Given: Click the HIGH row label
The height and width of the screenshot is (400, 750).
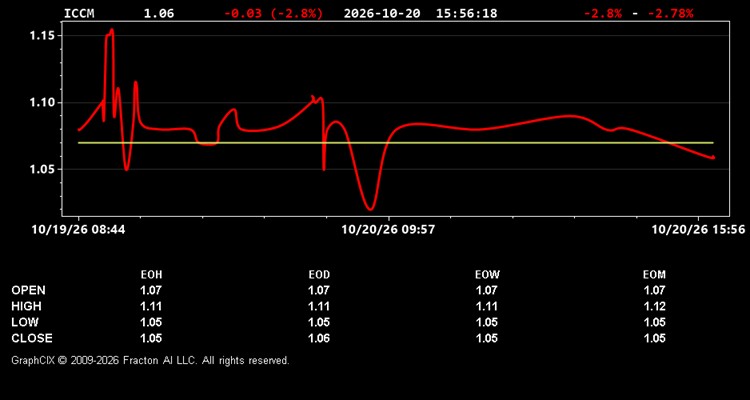Looking at the screenshot, I should pyautogui.click(x=26, y=306).
